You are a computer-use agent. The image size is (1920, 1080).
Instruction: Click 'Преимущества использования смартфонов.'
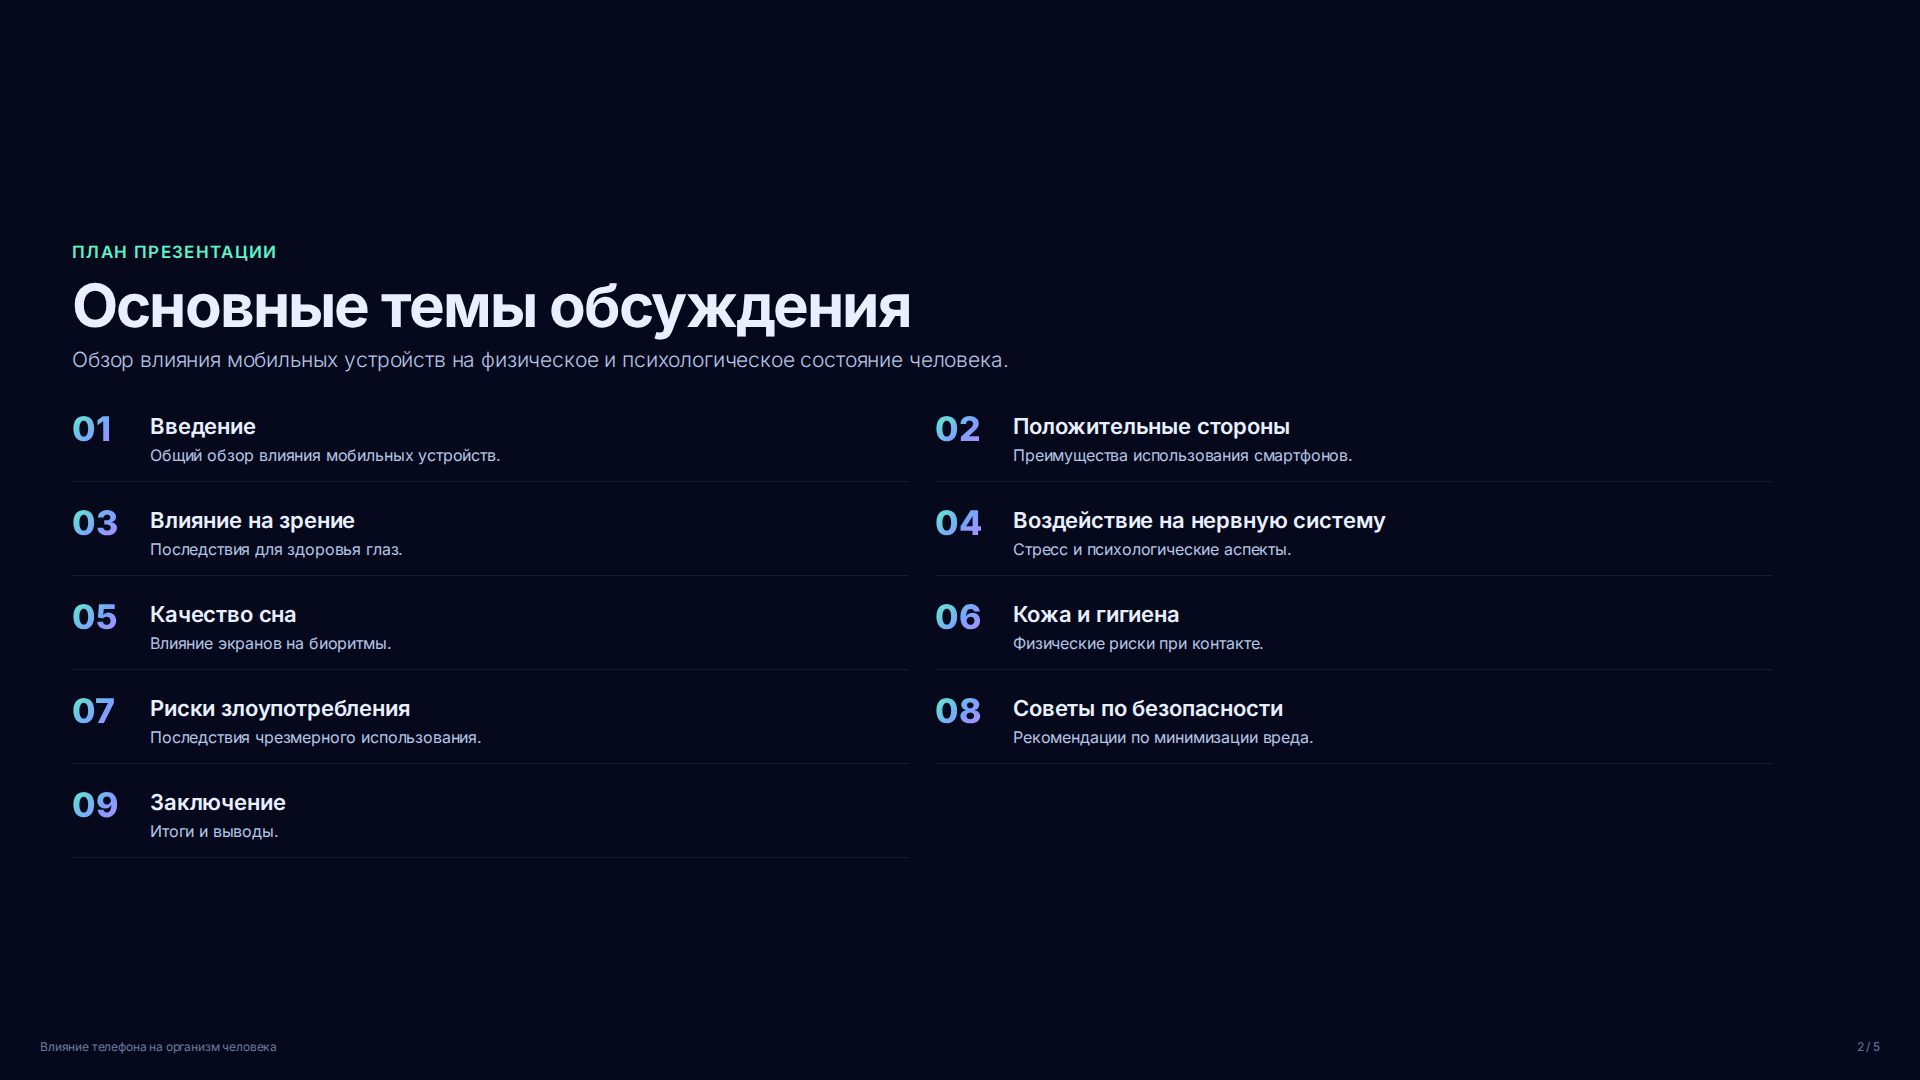pyautogui.click(x=1182, y=456)
